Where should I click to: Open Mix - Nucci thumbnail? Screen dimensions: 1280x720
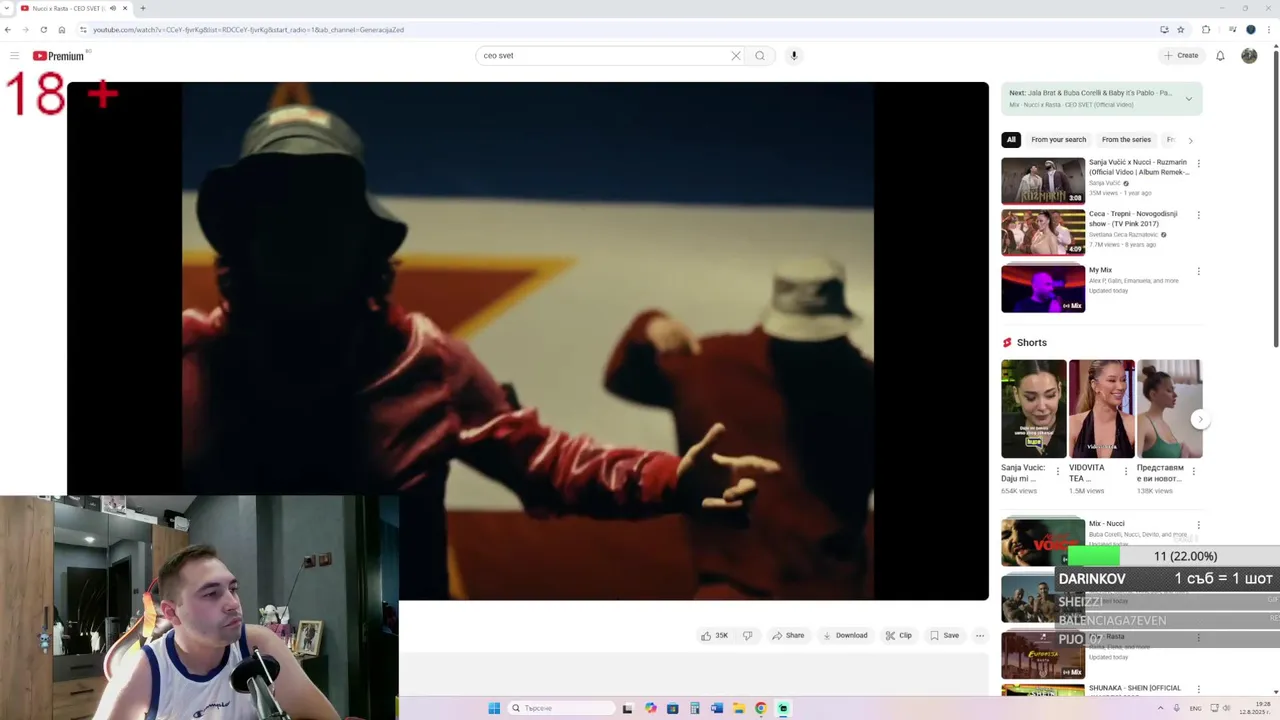1043,542
